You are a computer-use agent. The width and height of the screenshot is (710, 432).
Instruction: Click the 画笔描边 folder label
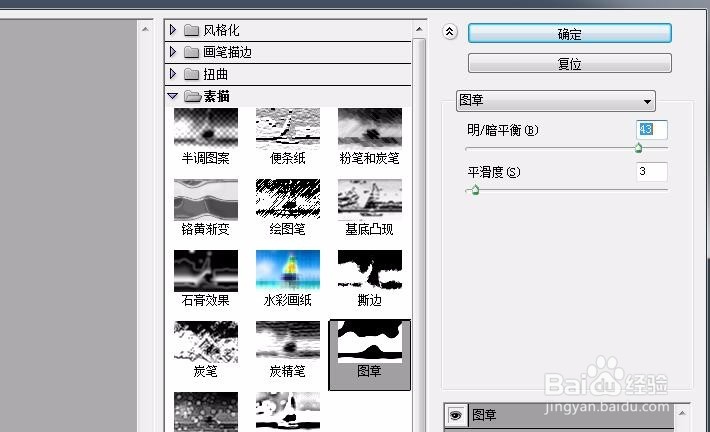(227, 52)
